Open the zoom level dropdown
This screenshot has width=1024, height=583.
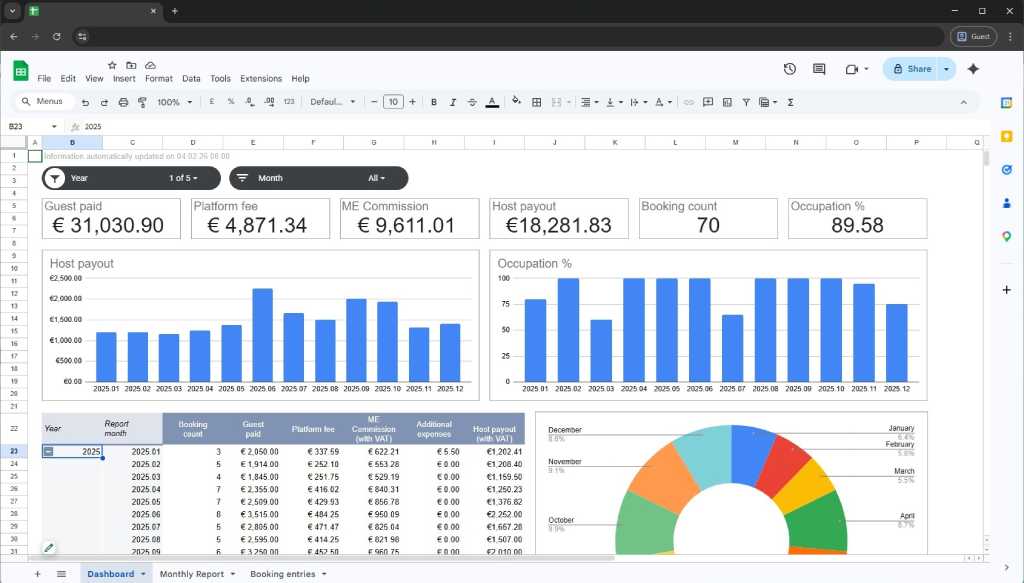(x=174, y=102)
